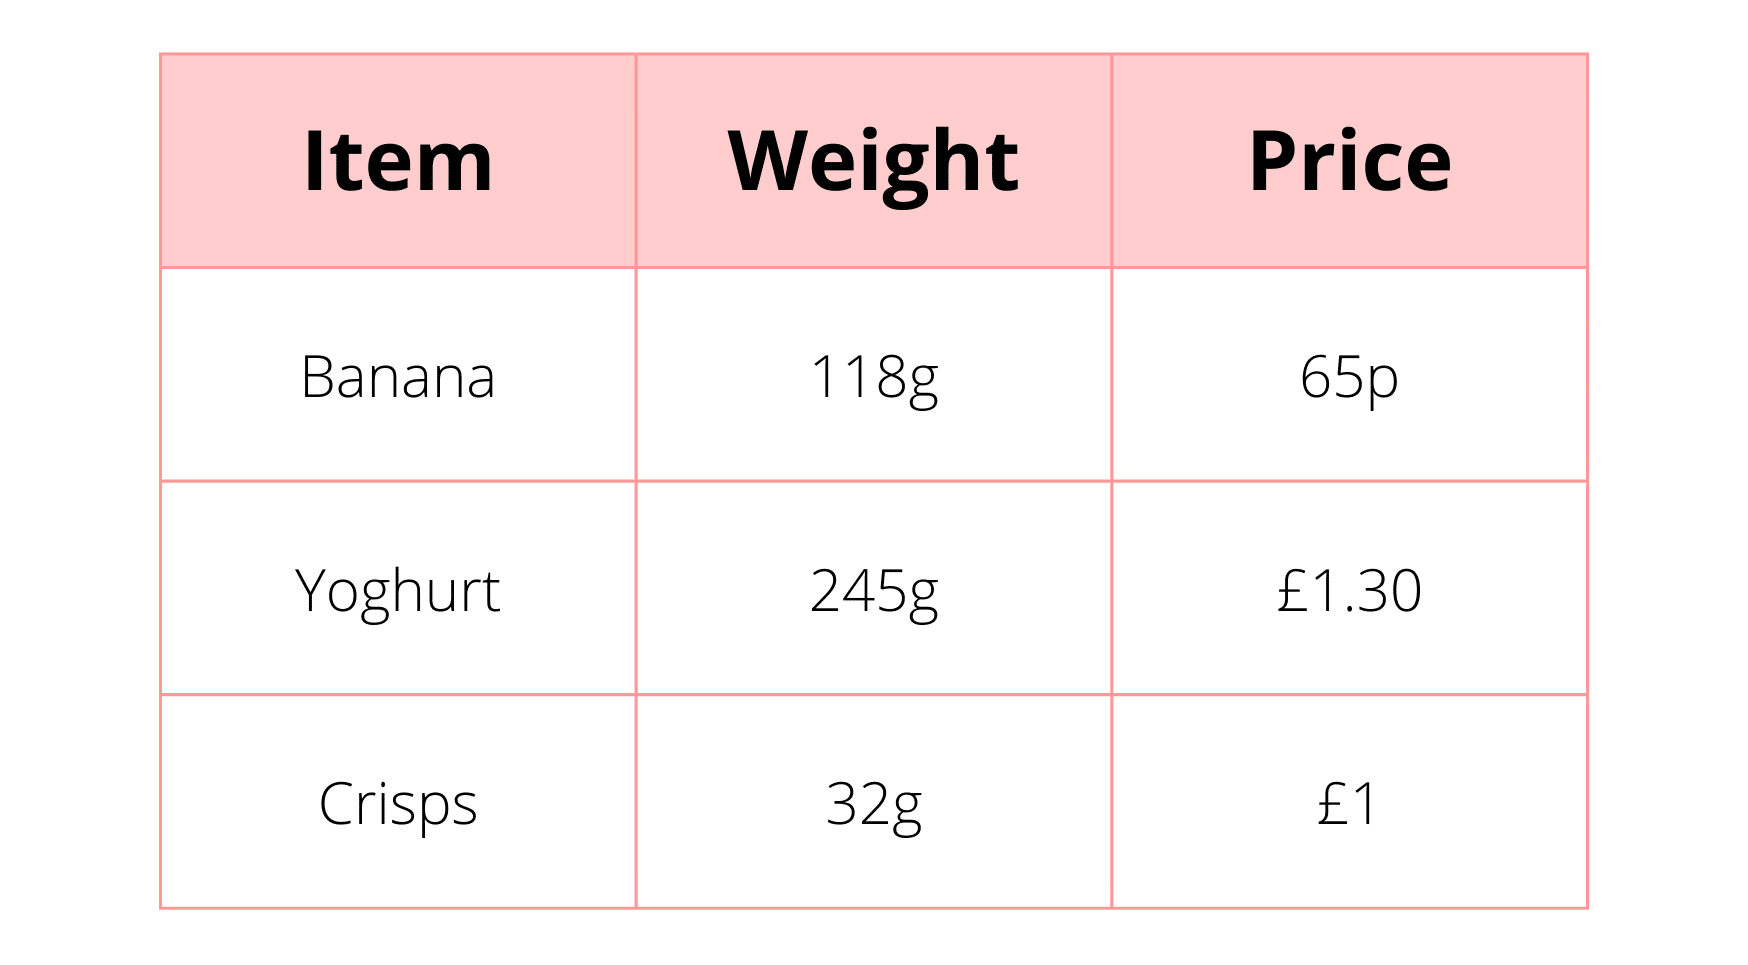
Task: Click the Price column header
Action: point(1349,161)
